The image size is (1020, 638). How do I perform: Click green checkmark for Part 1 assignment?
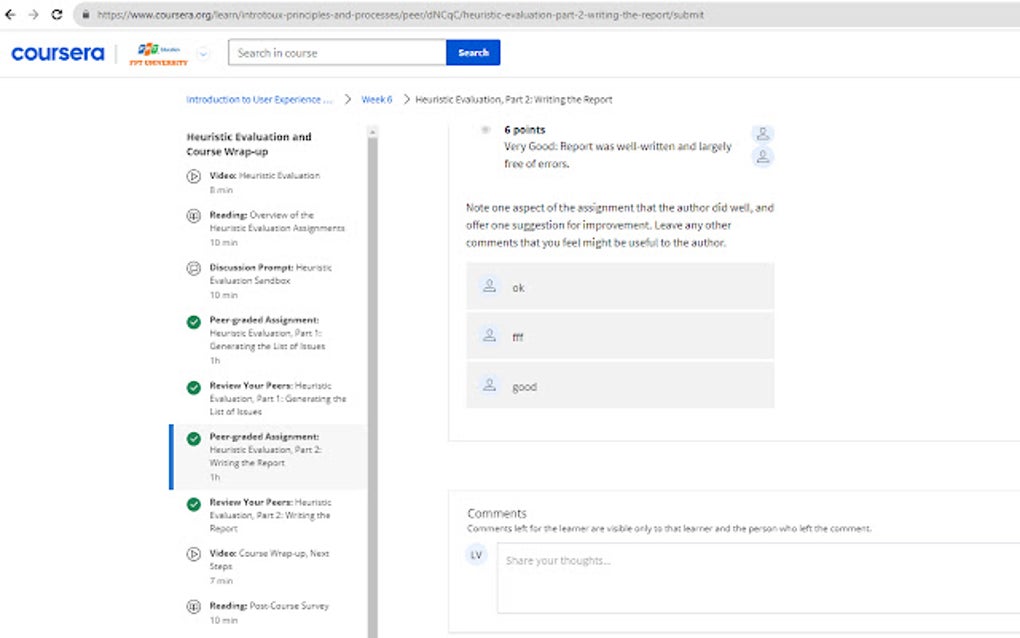194,321
